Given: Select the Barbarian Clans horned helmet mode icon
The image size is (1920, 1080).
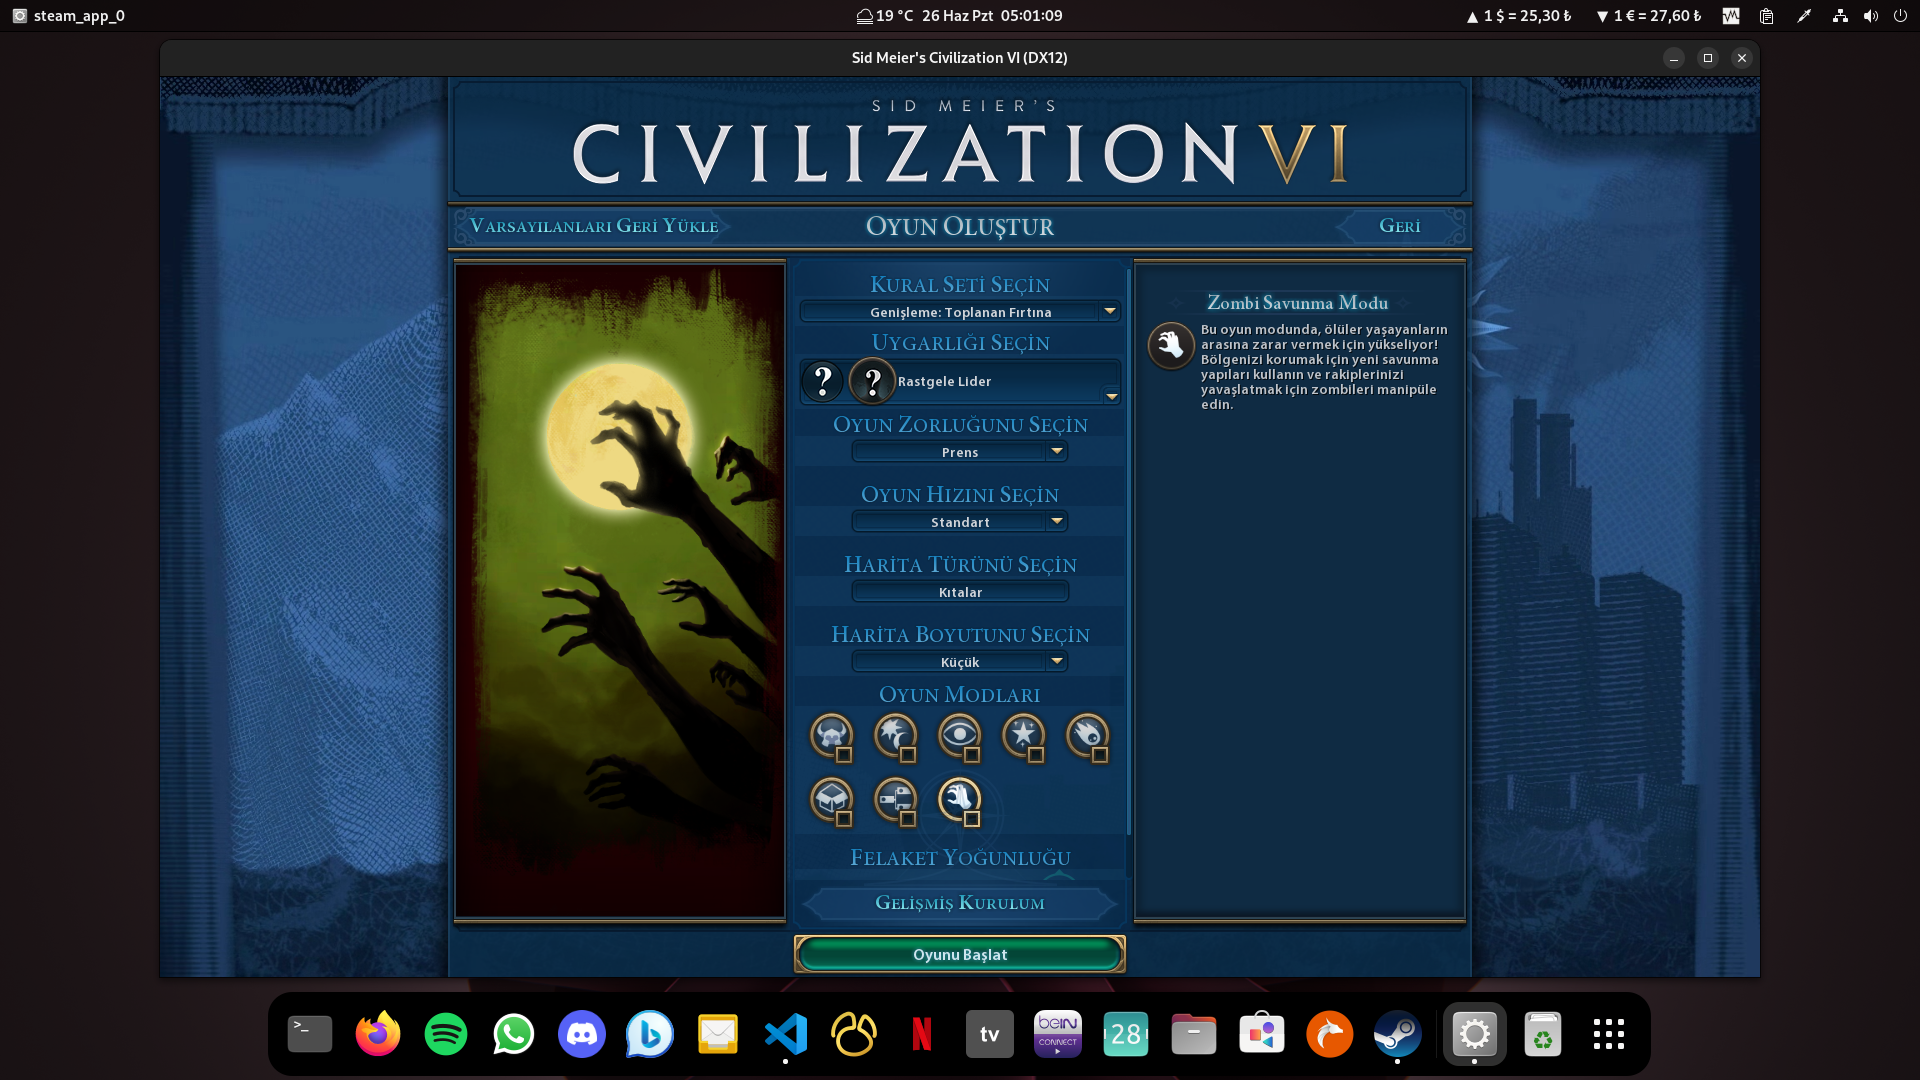Looking at the screenshot, I should point(830,735).
